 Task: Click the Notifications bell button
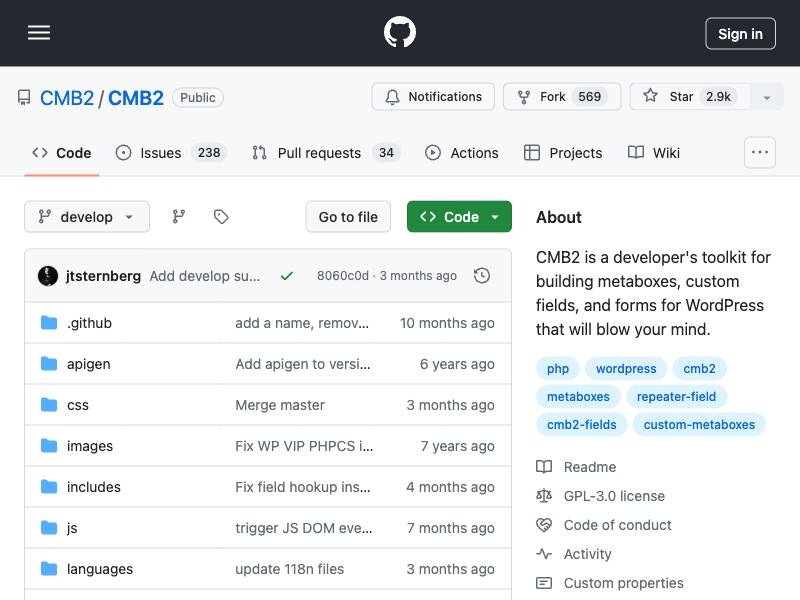pos(433,96)
